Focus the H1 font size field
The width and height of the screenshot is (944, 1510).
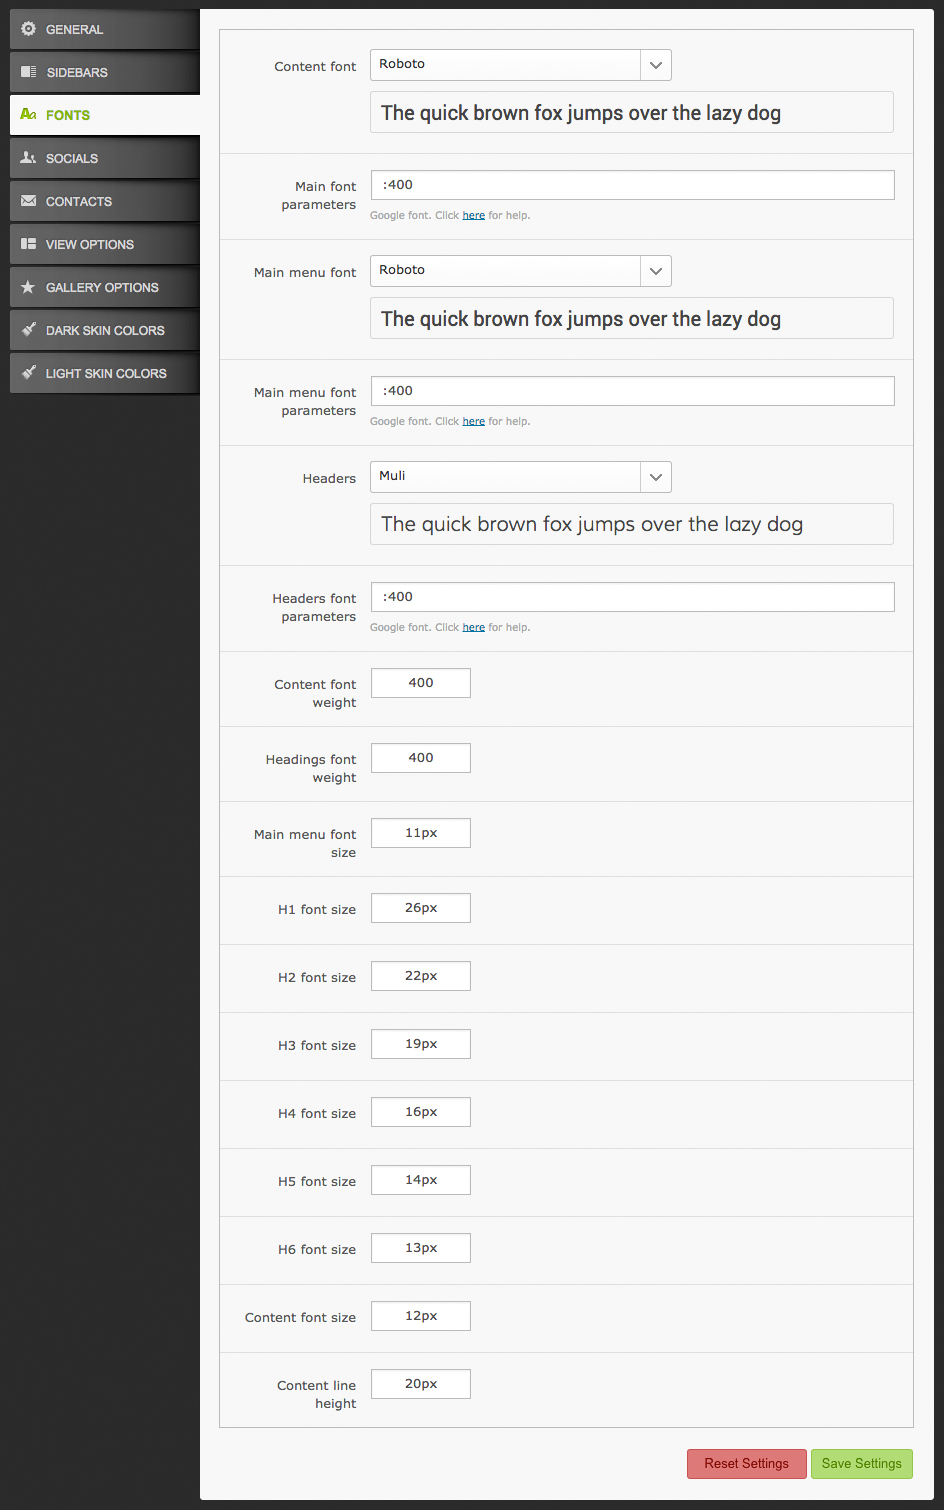click(x=421, y=908)
